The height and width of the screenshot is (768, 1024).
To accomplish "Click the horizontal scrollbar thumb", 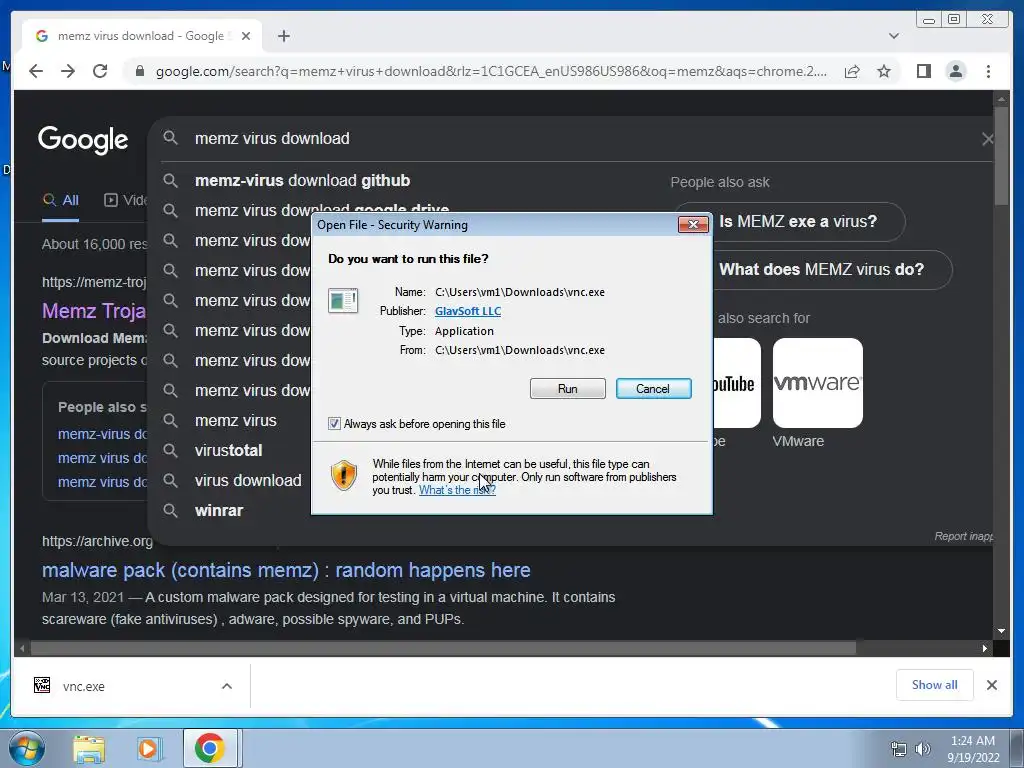I will click(443, 648).
